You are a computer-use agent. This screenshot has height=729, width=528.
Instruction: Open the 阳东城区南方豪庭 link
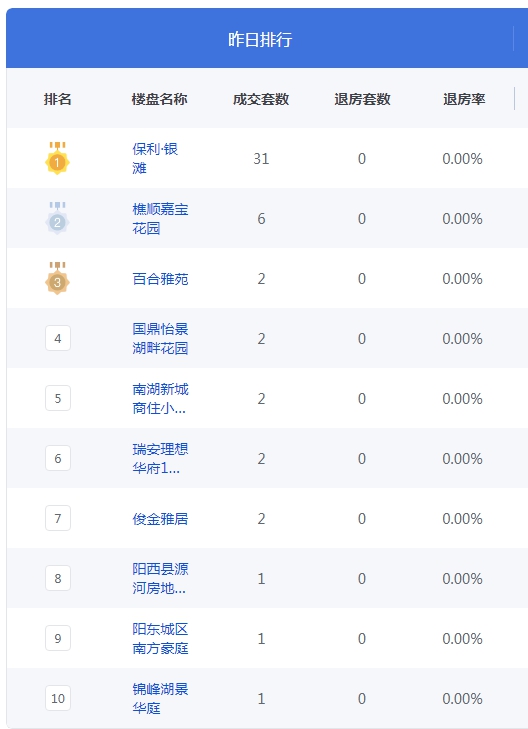[x=160, y=638]
